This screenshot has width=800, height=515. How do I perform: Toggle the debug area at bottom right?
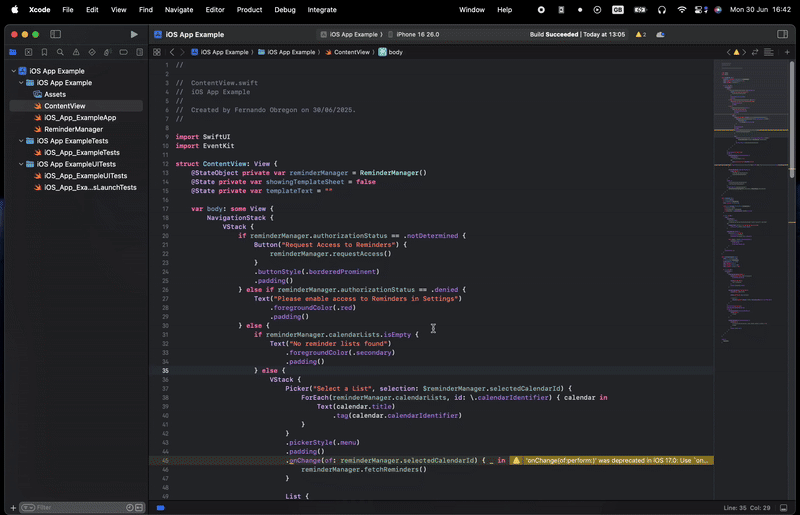tap(783, 507)
